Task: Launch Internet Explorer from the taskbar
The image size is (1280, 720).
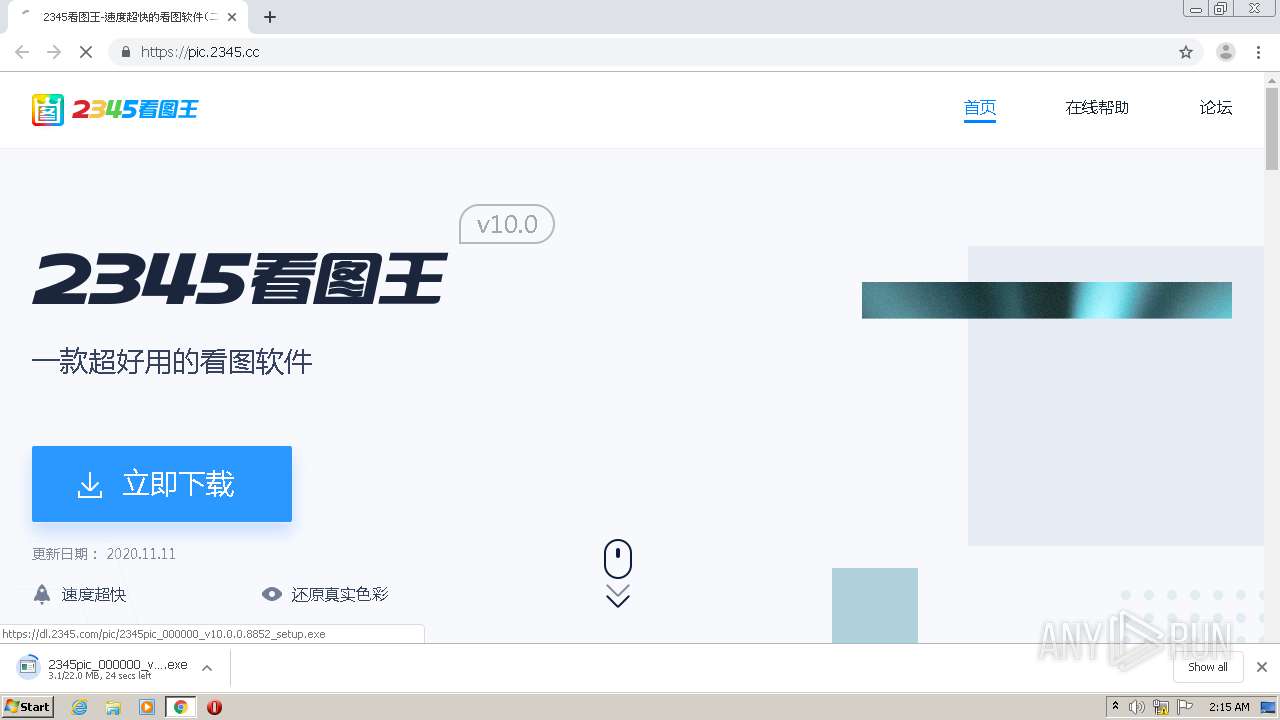Action: pos(79,707)
